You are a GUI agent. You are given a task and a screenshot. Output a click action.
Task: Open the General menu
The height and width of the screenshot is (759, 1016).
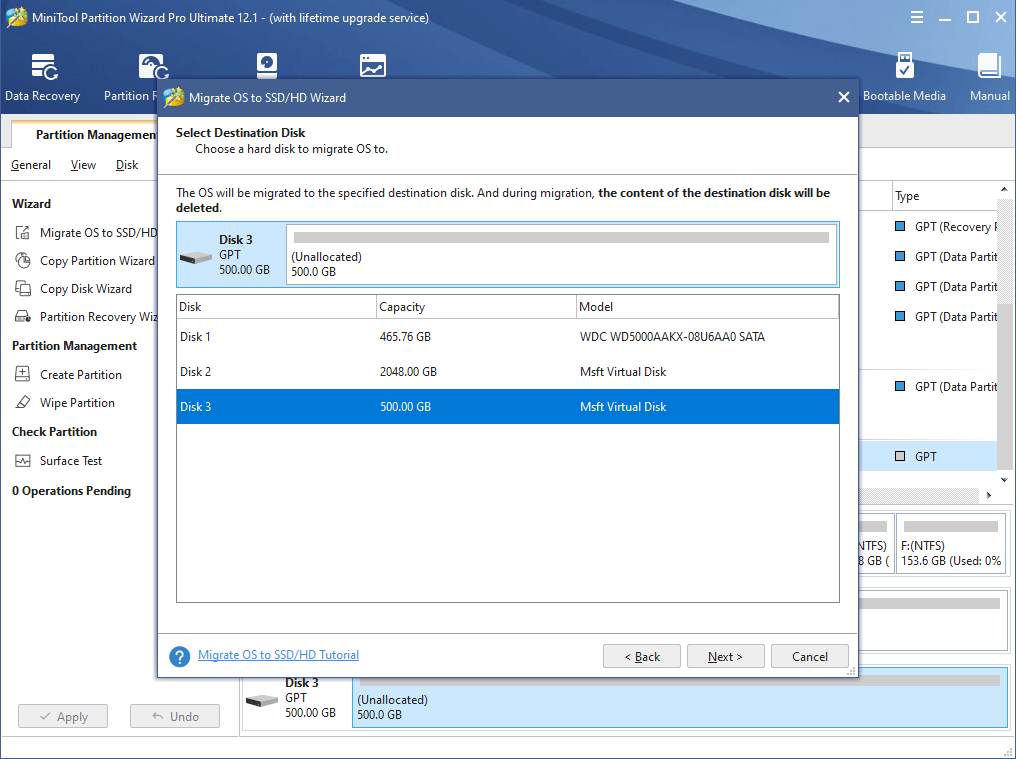tap(30, 165)
